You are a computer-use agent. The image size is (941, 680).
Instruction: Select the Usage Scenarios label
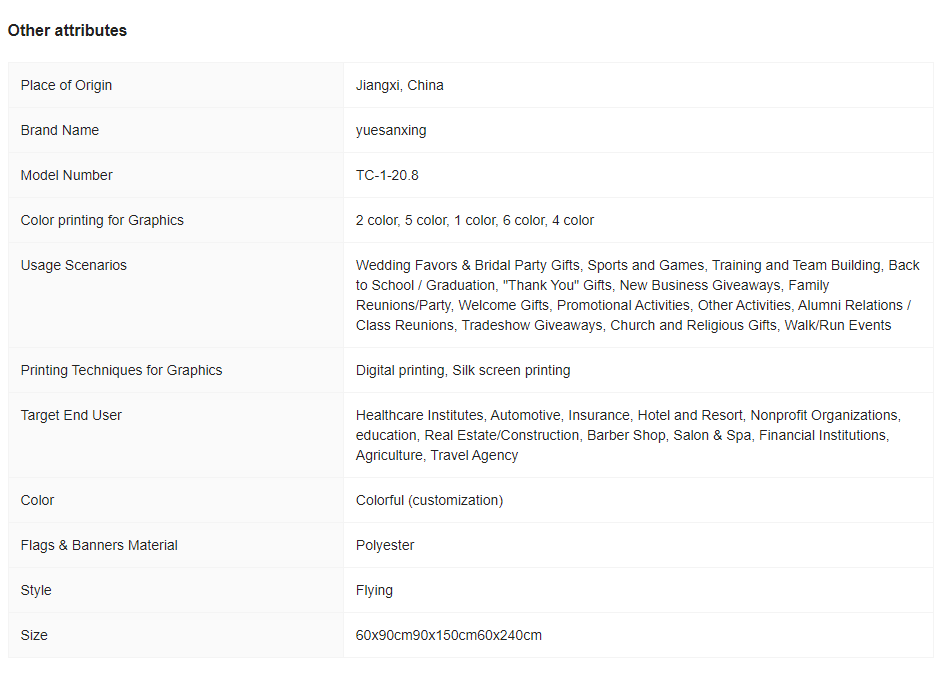point(74,265)
